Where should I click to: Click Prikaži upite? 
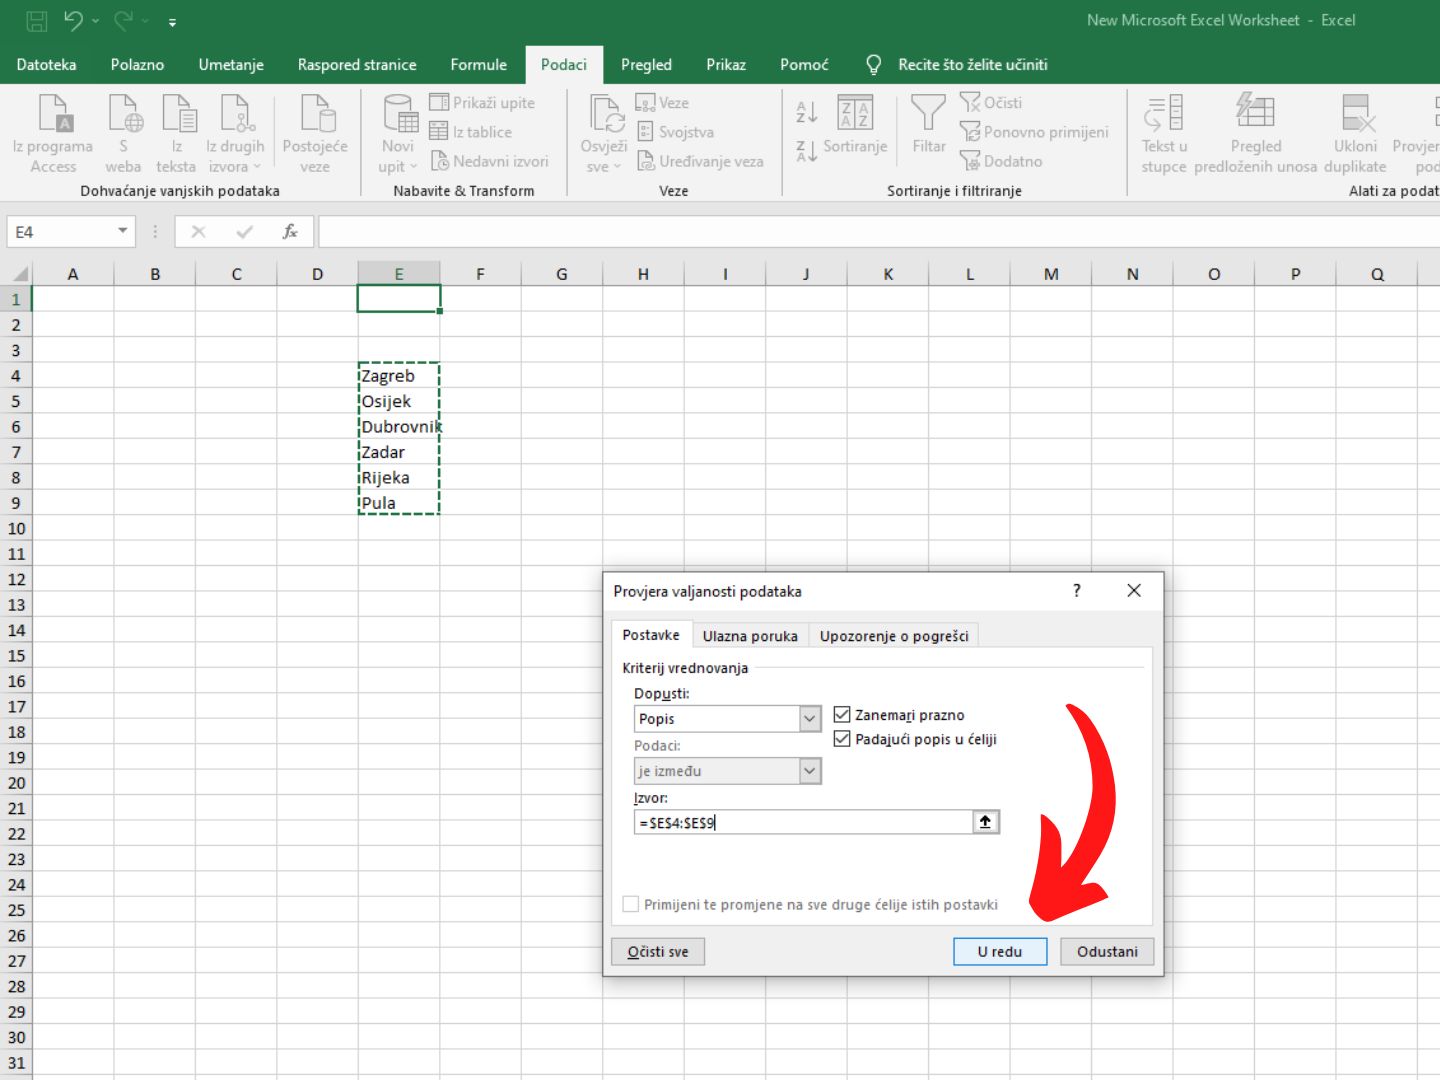(x=482, y=102)
